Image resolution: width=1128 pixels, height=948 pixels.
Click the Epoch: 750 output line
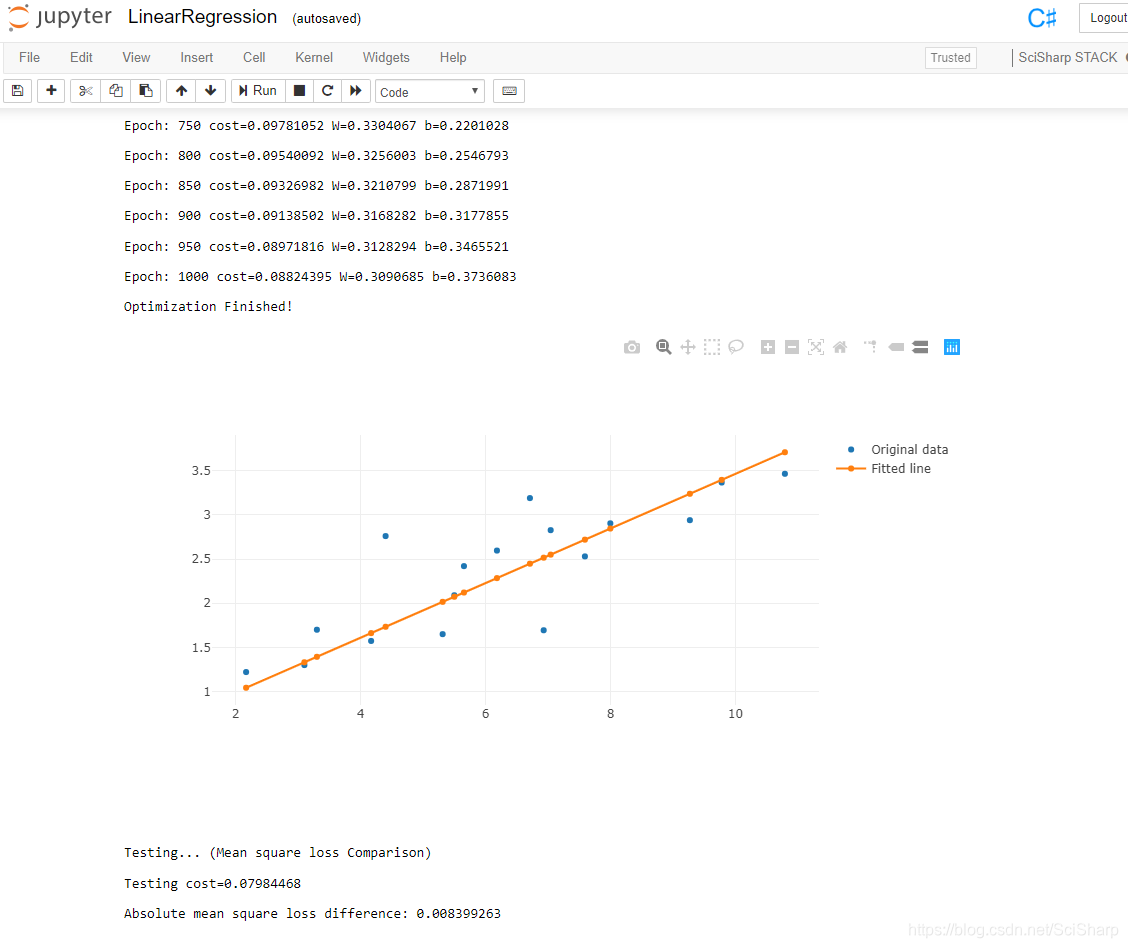(317, 126)
